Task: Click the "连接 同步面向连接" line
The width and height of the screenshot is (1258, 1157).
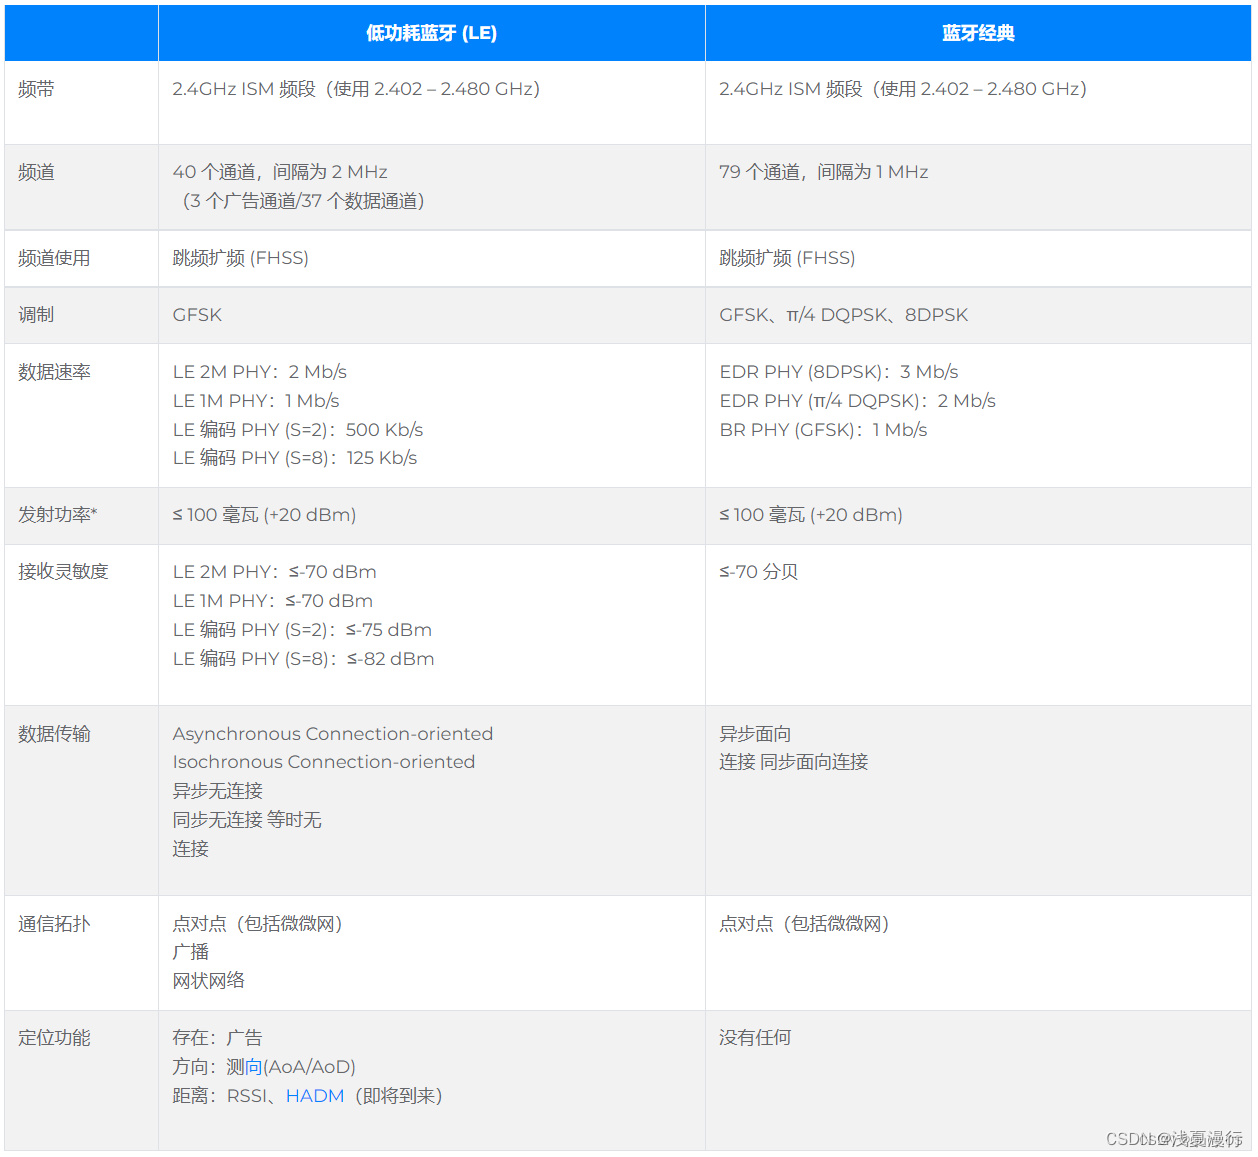Action: pos(794,762)
